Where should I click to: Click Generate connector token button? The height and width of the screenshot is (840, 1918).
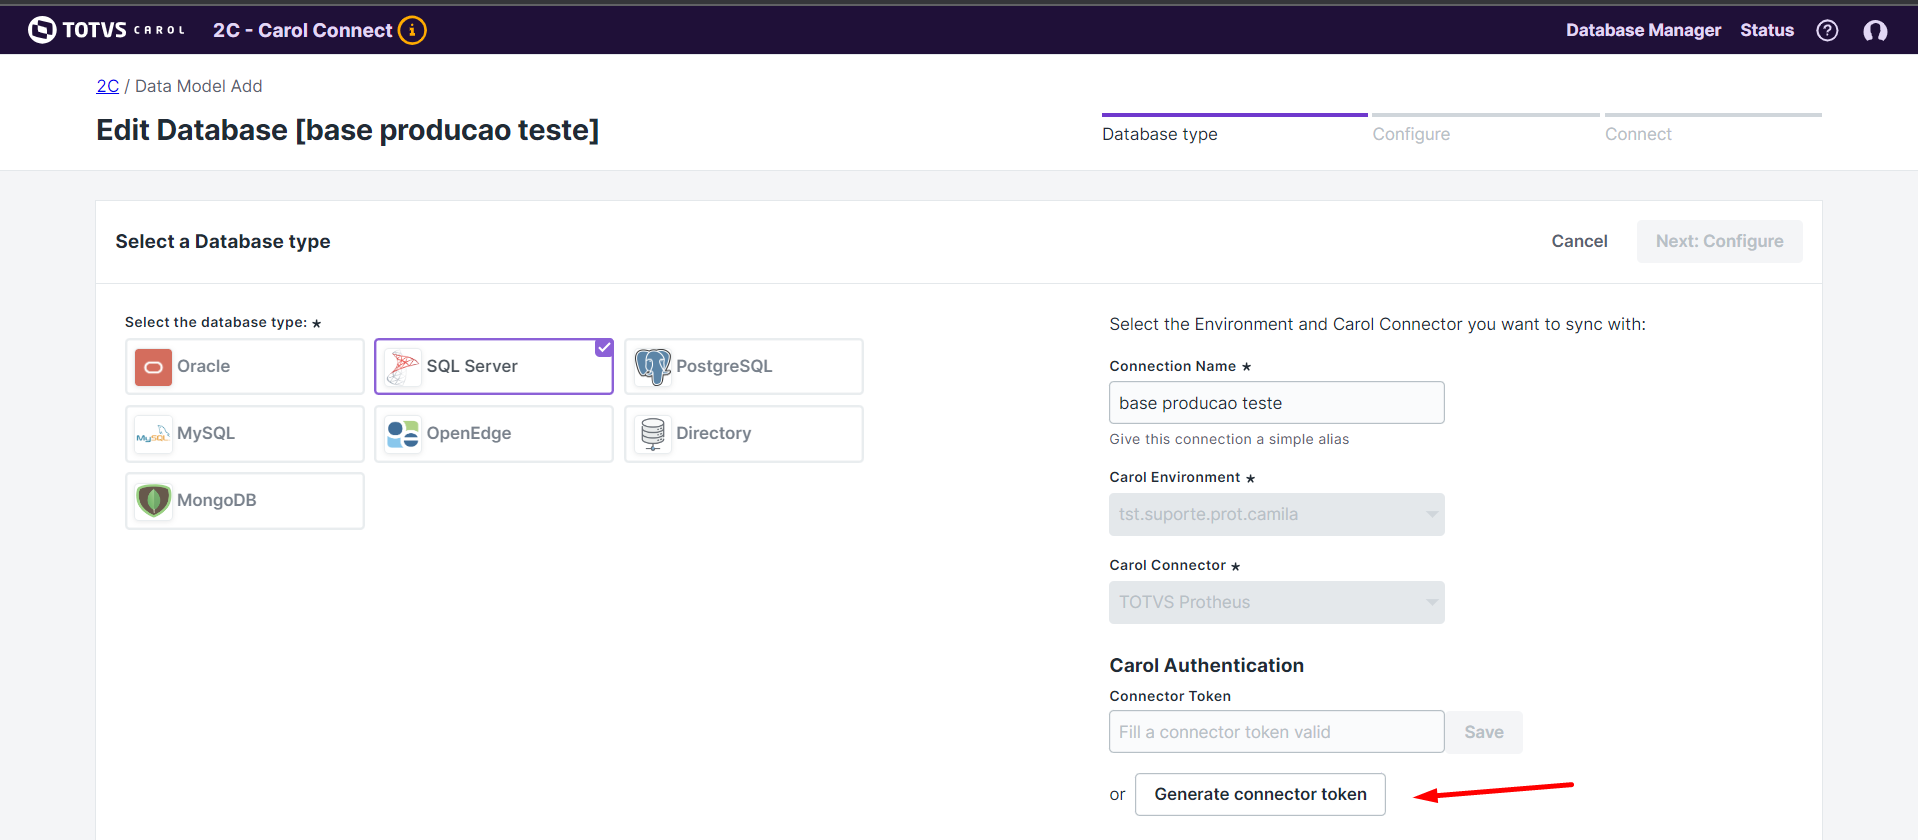coord(1259,794)
